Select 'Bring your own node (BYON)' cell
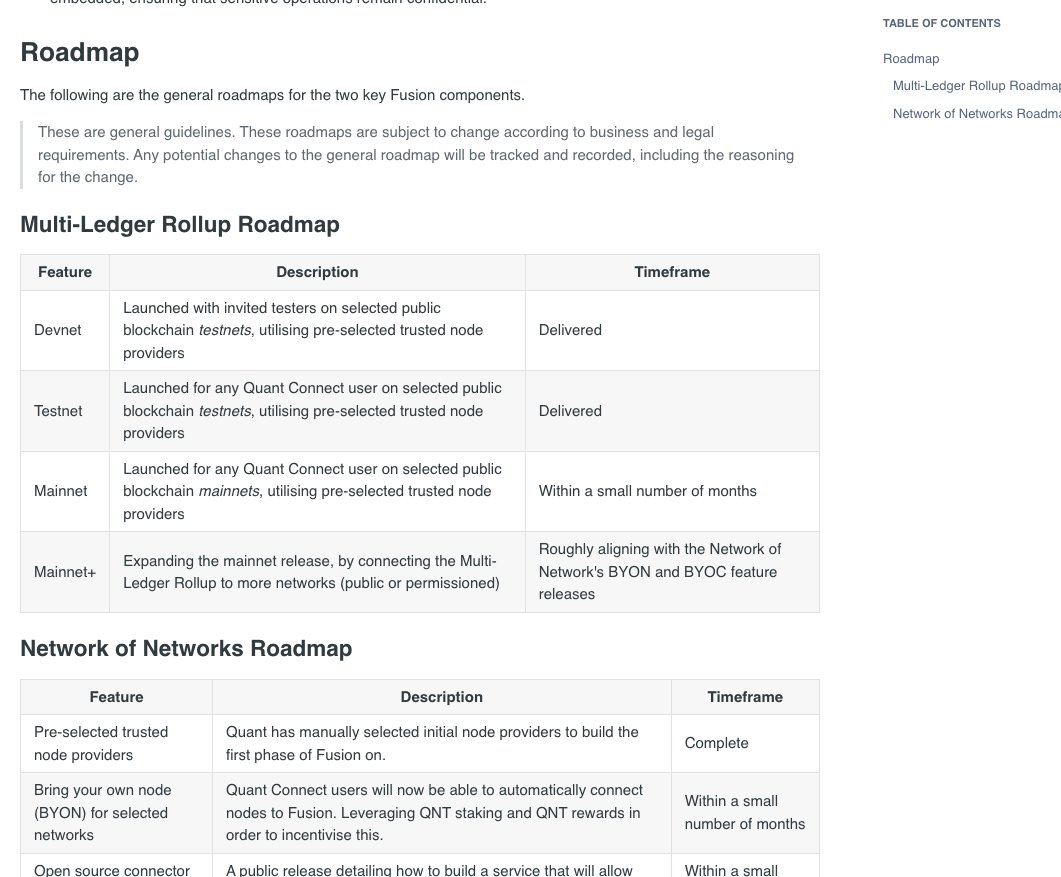Image resolution: width=1061 pixels, height=877 pixels. pos(116,813)
